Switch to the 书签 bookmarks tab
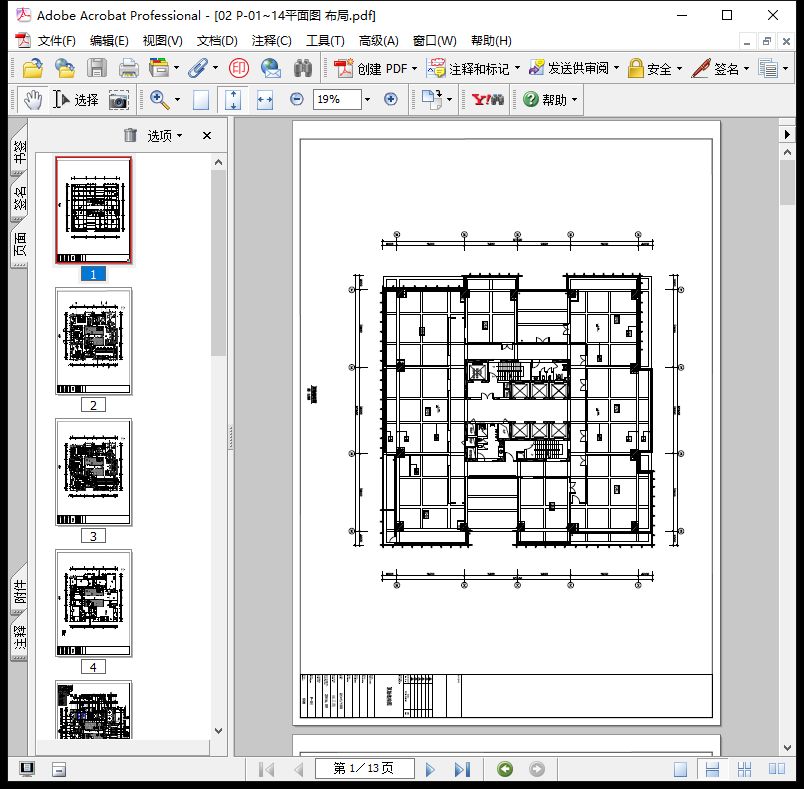The height and width of the screenshot is (789, 804). click(x=19, y=152)
